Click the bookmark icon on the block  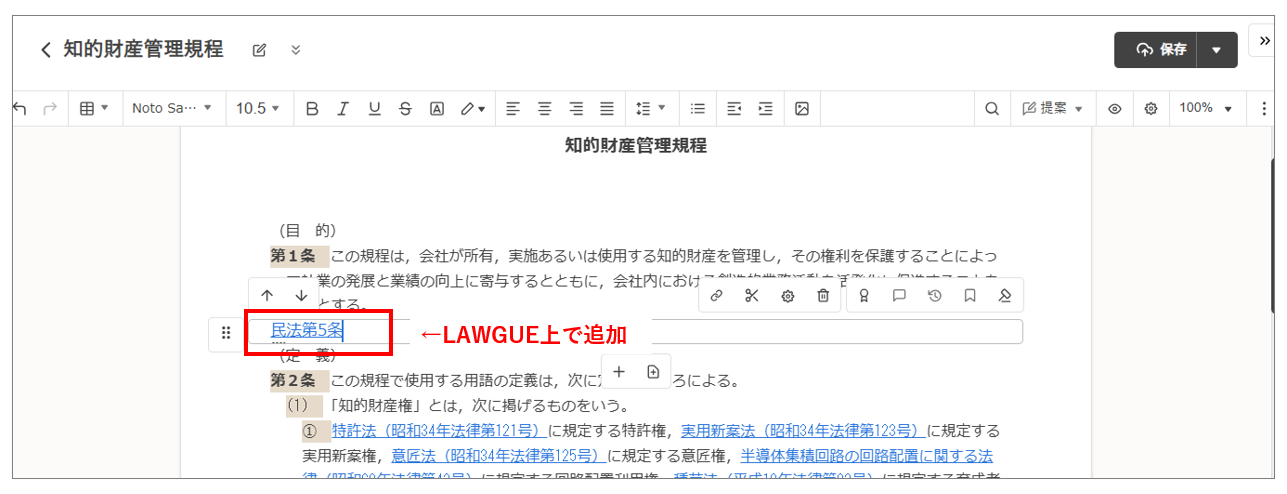[969, 296]
